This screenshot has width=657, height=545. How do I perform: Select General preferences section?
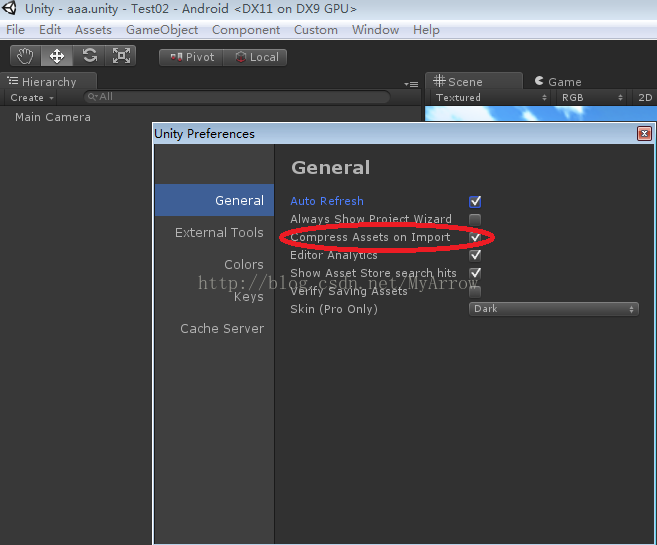point(215,200)
